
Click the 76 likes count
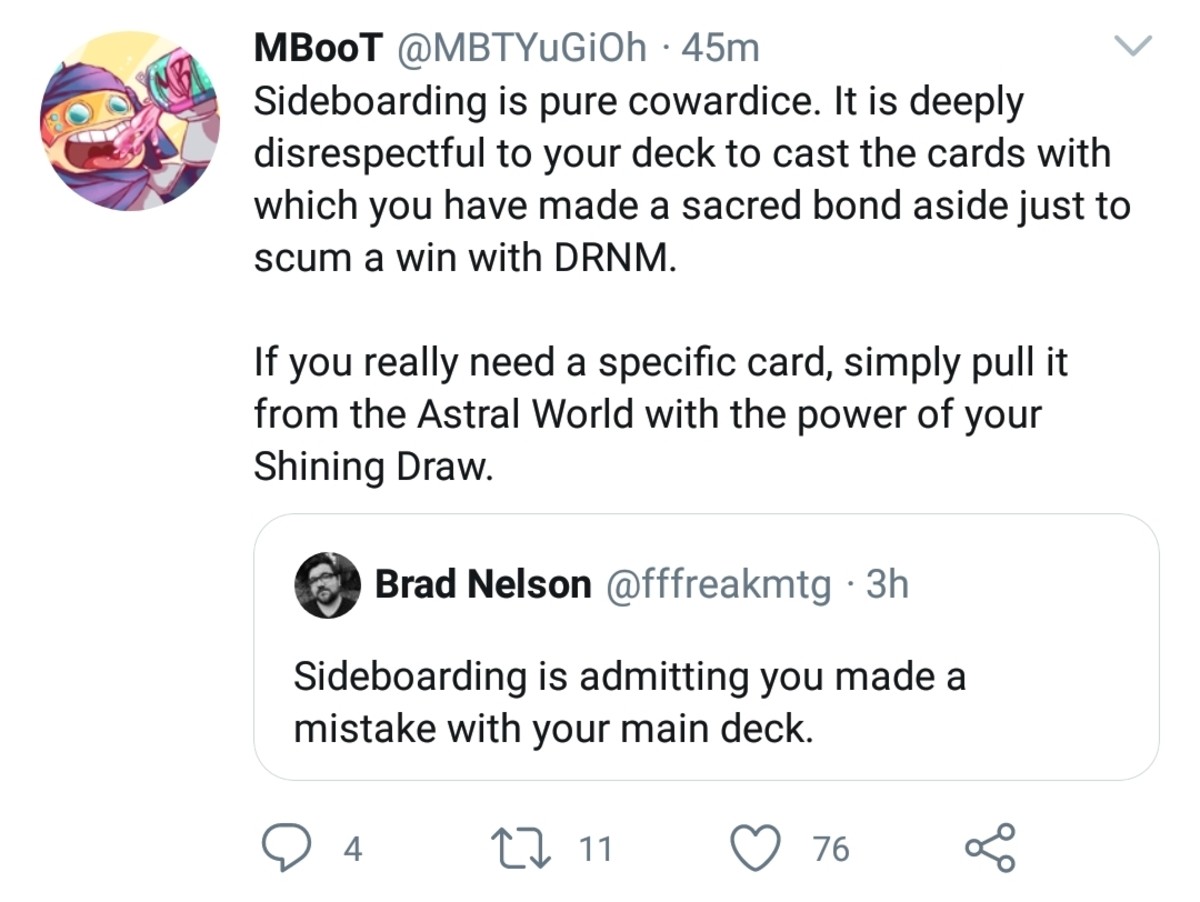pyautogui.click(x=830, y=848)
